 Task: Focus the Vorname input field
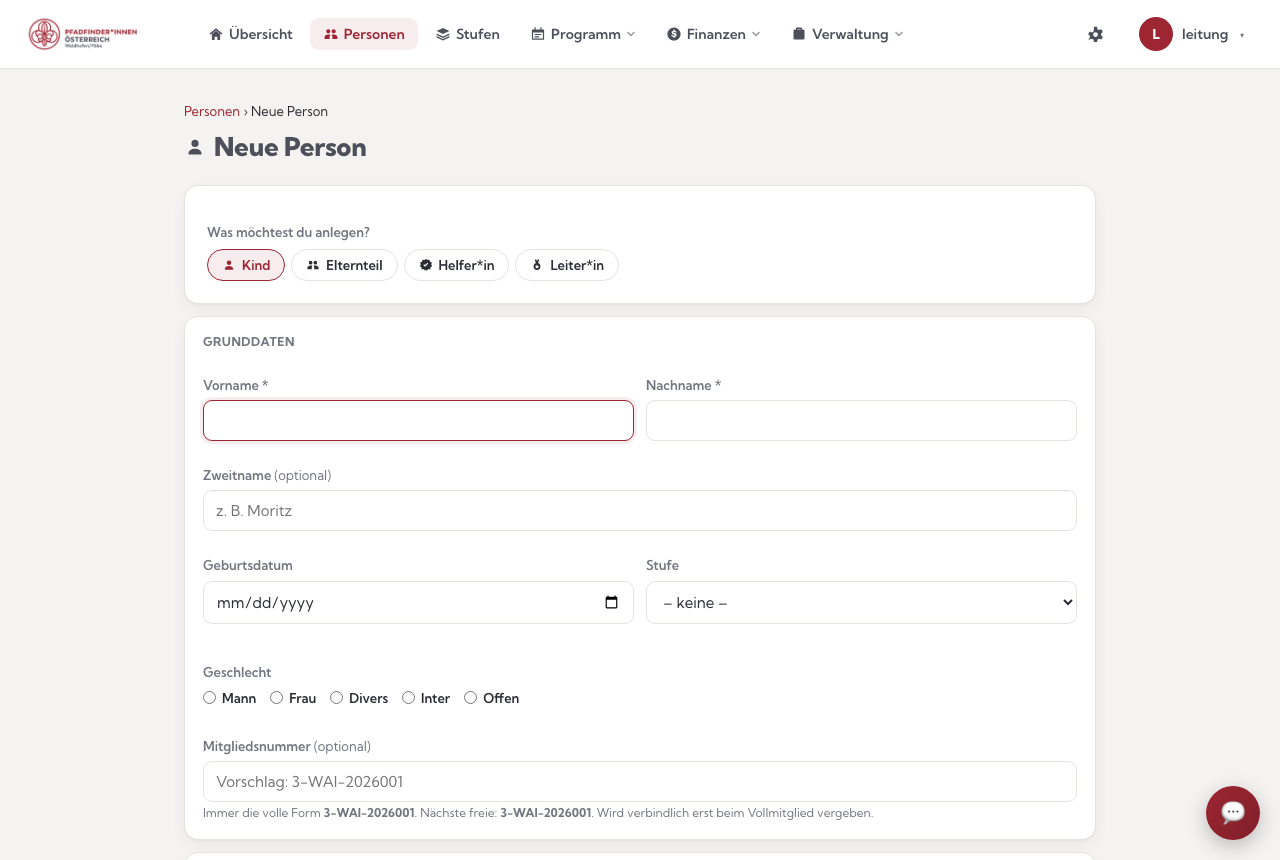point(418,420)
